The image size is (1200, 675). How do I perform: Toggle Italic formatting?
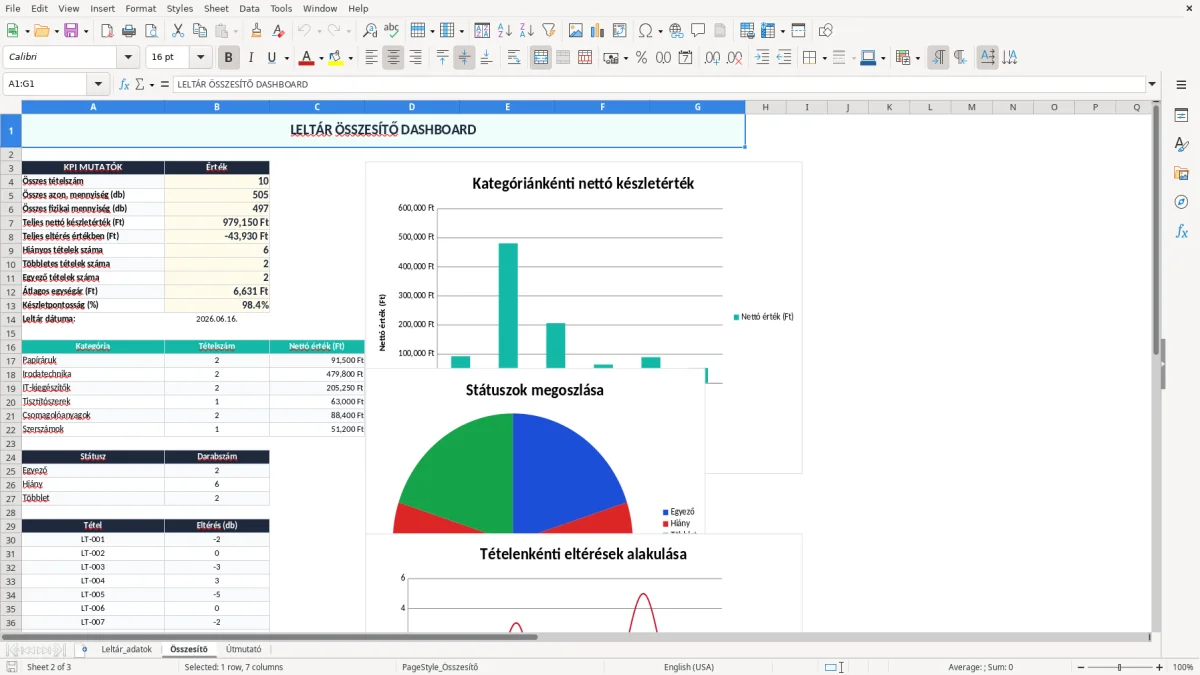250,58
